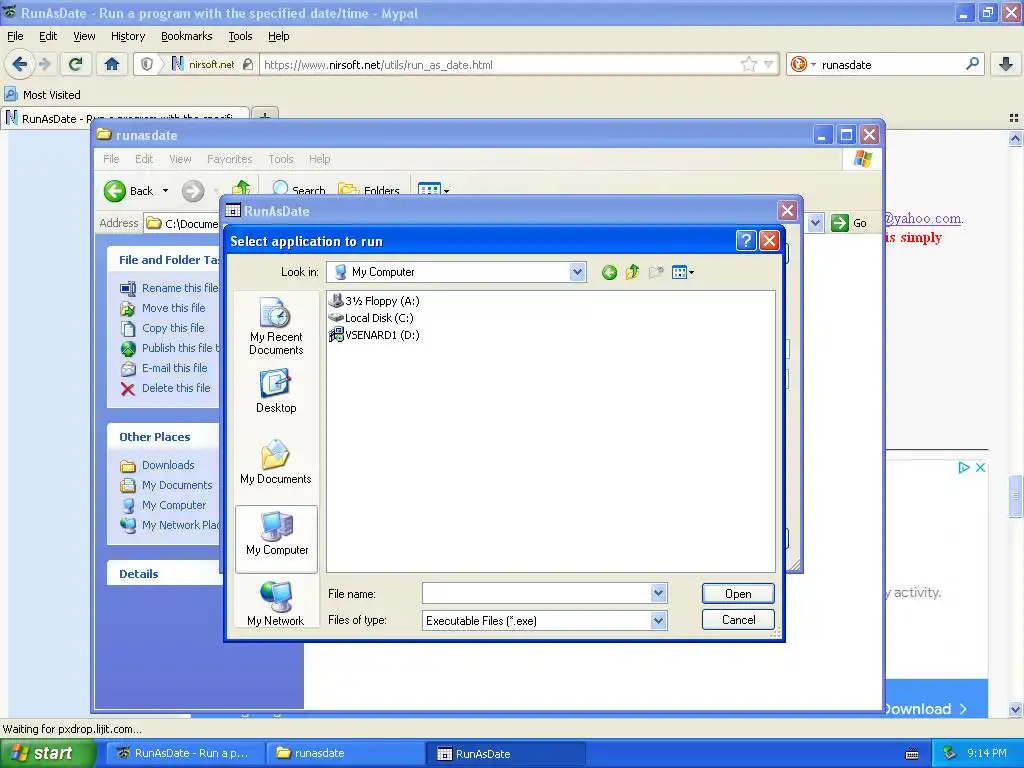Open Search in Explorer toolbar
This screenshot has height=768, width=1024.
[x=299, y=190]
